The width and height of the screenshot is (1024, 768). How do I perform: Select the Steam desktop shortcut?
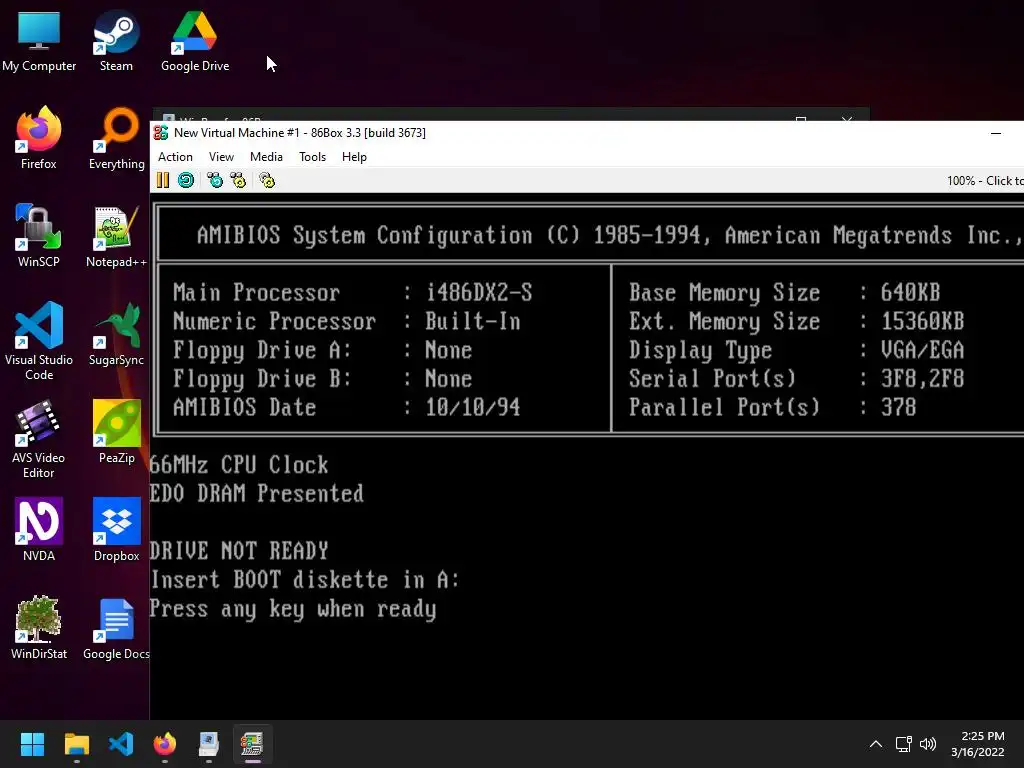point(116,40)
